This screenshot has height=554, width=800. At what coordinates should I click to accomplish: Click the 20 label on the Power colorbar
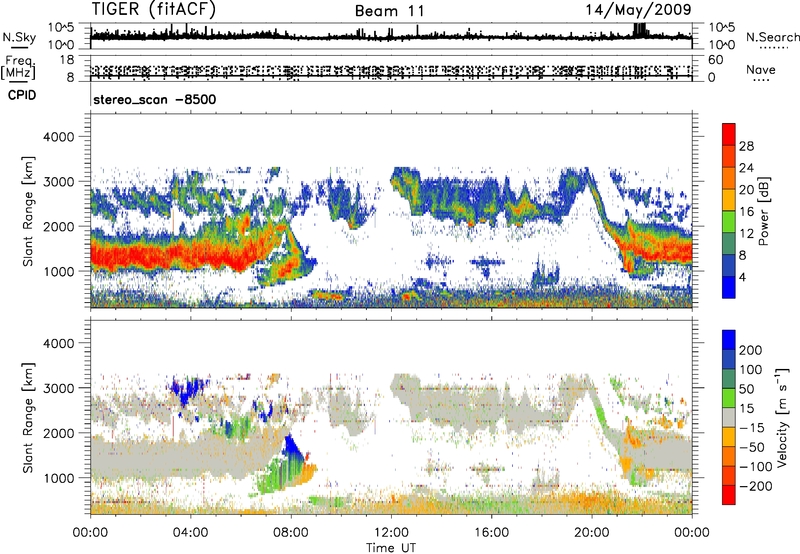(746, 190)
